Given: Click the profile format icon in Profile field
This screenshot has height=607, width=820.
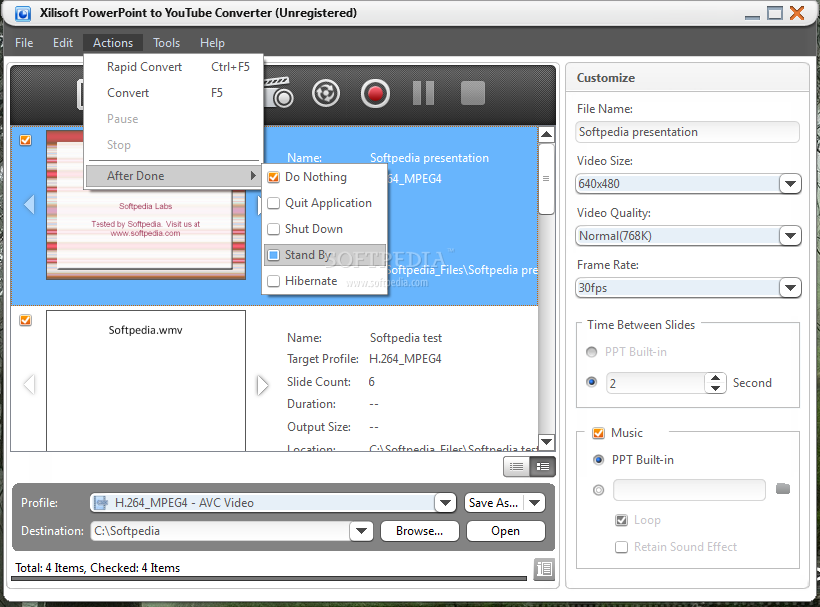Looking at the screenshot, I should pyautogui.click(x=100, y=502).
